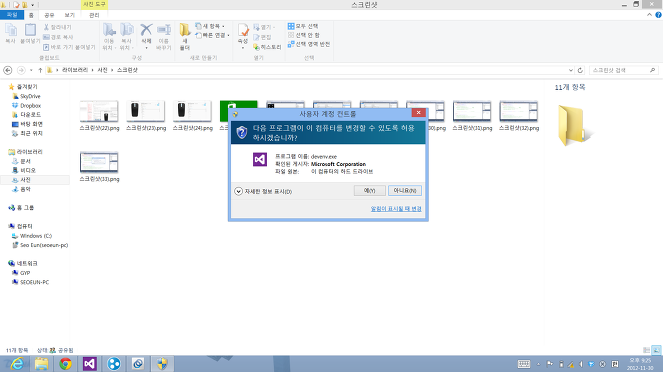Open the Open (열기) ribbon dropdown
The width and height of the screenshot is (663, 372).
click(264, 27)
